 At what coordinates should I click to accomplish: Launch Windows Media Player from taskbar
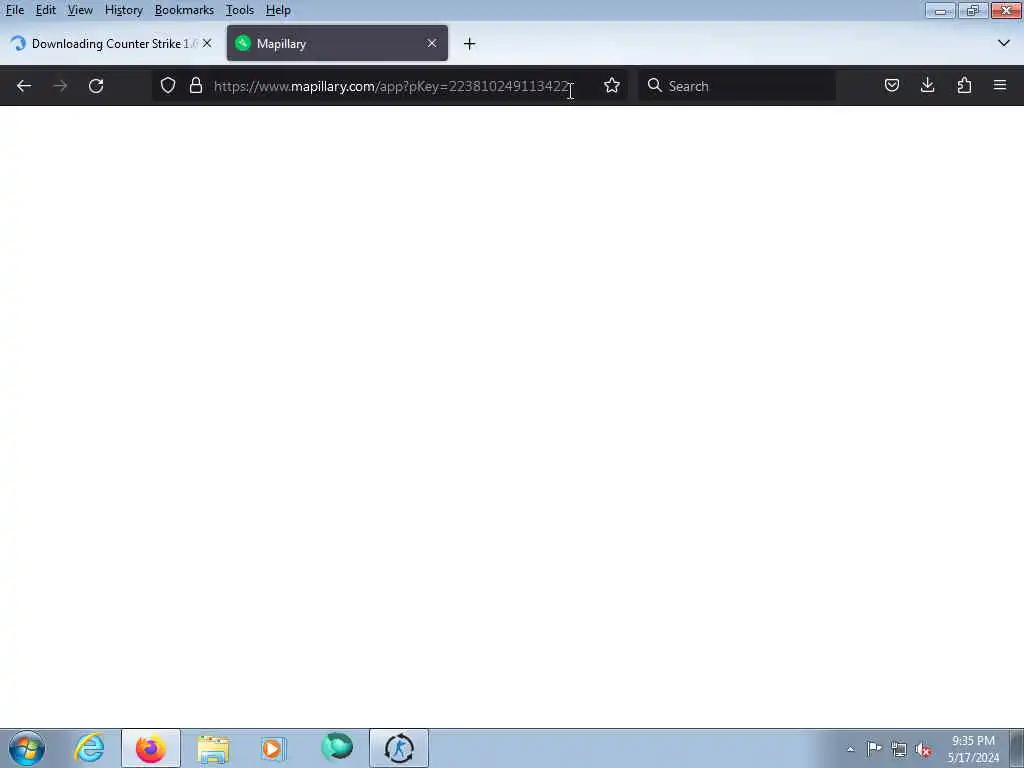(x=274, y=748)
